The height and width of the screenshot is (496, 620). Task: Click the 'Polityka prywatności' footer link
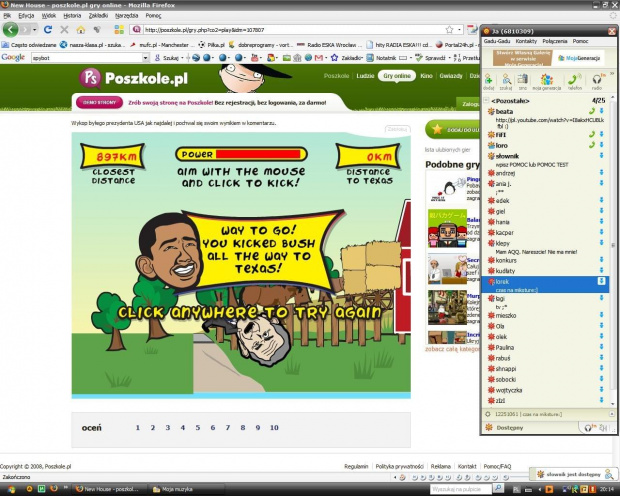pyautogui.click(x=399, y=466)
